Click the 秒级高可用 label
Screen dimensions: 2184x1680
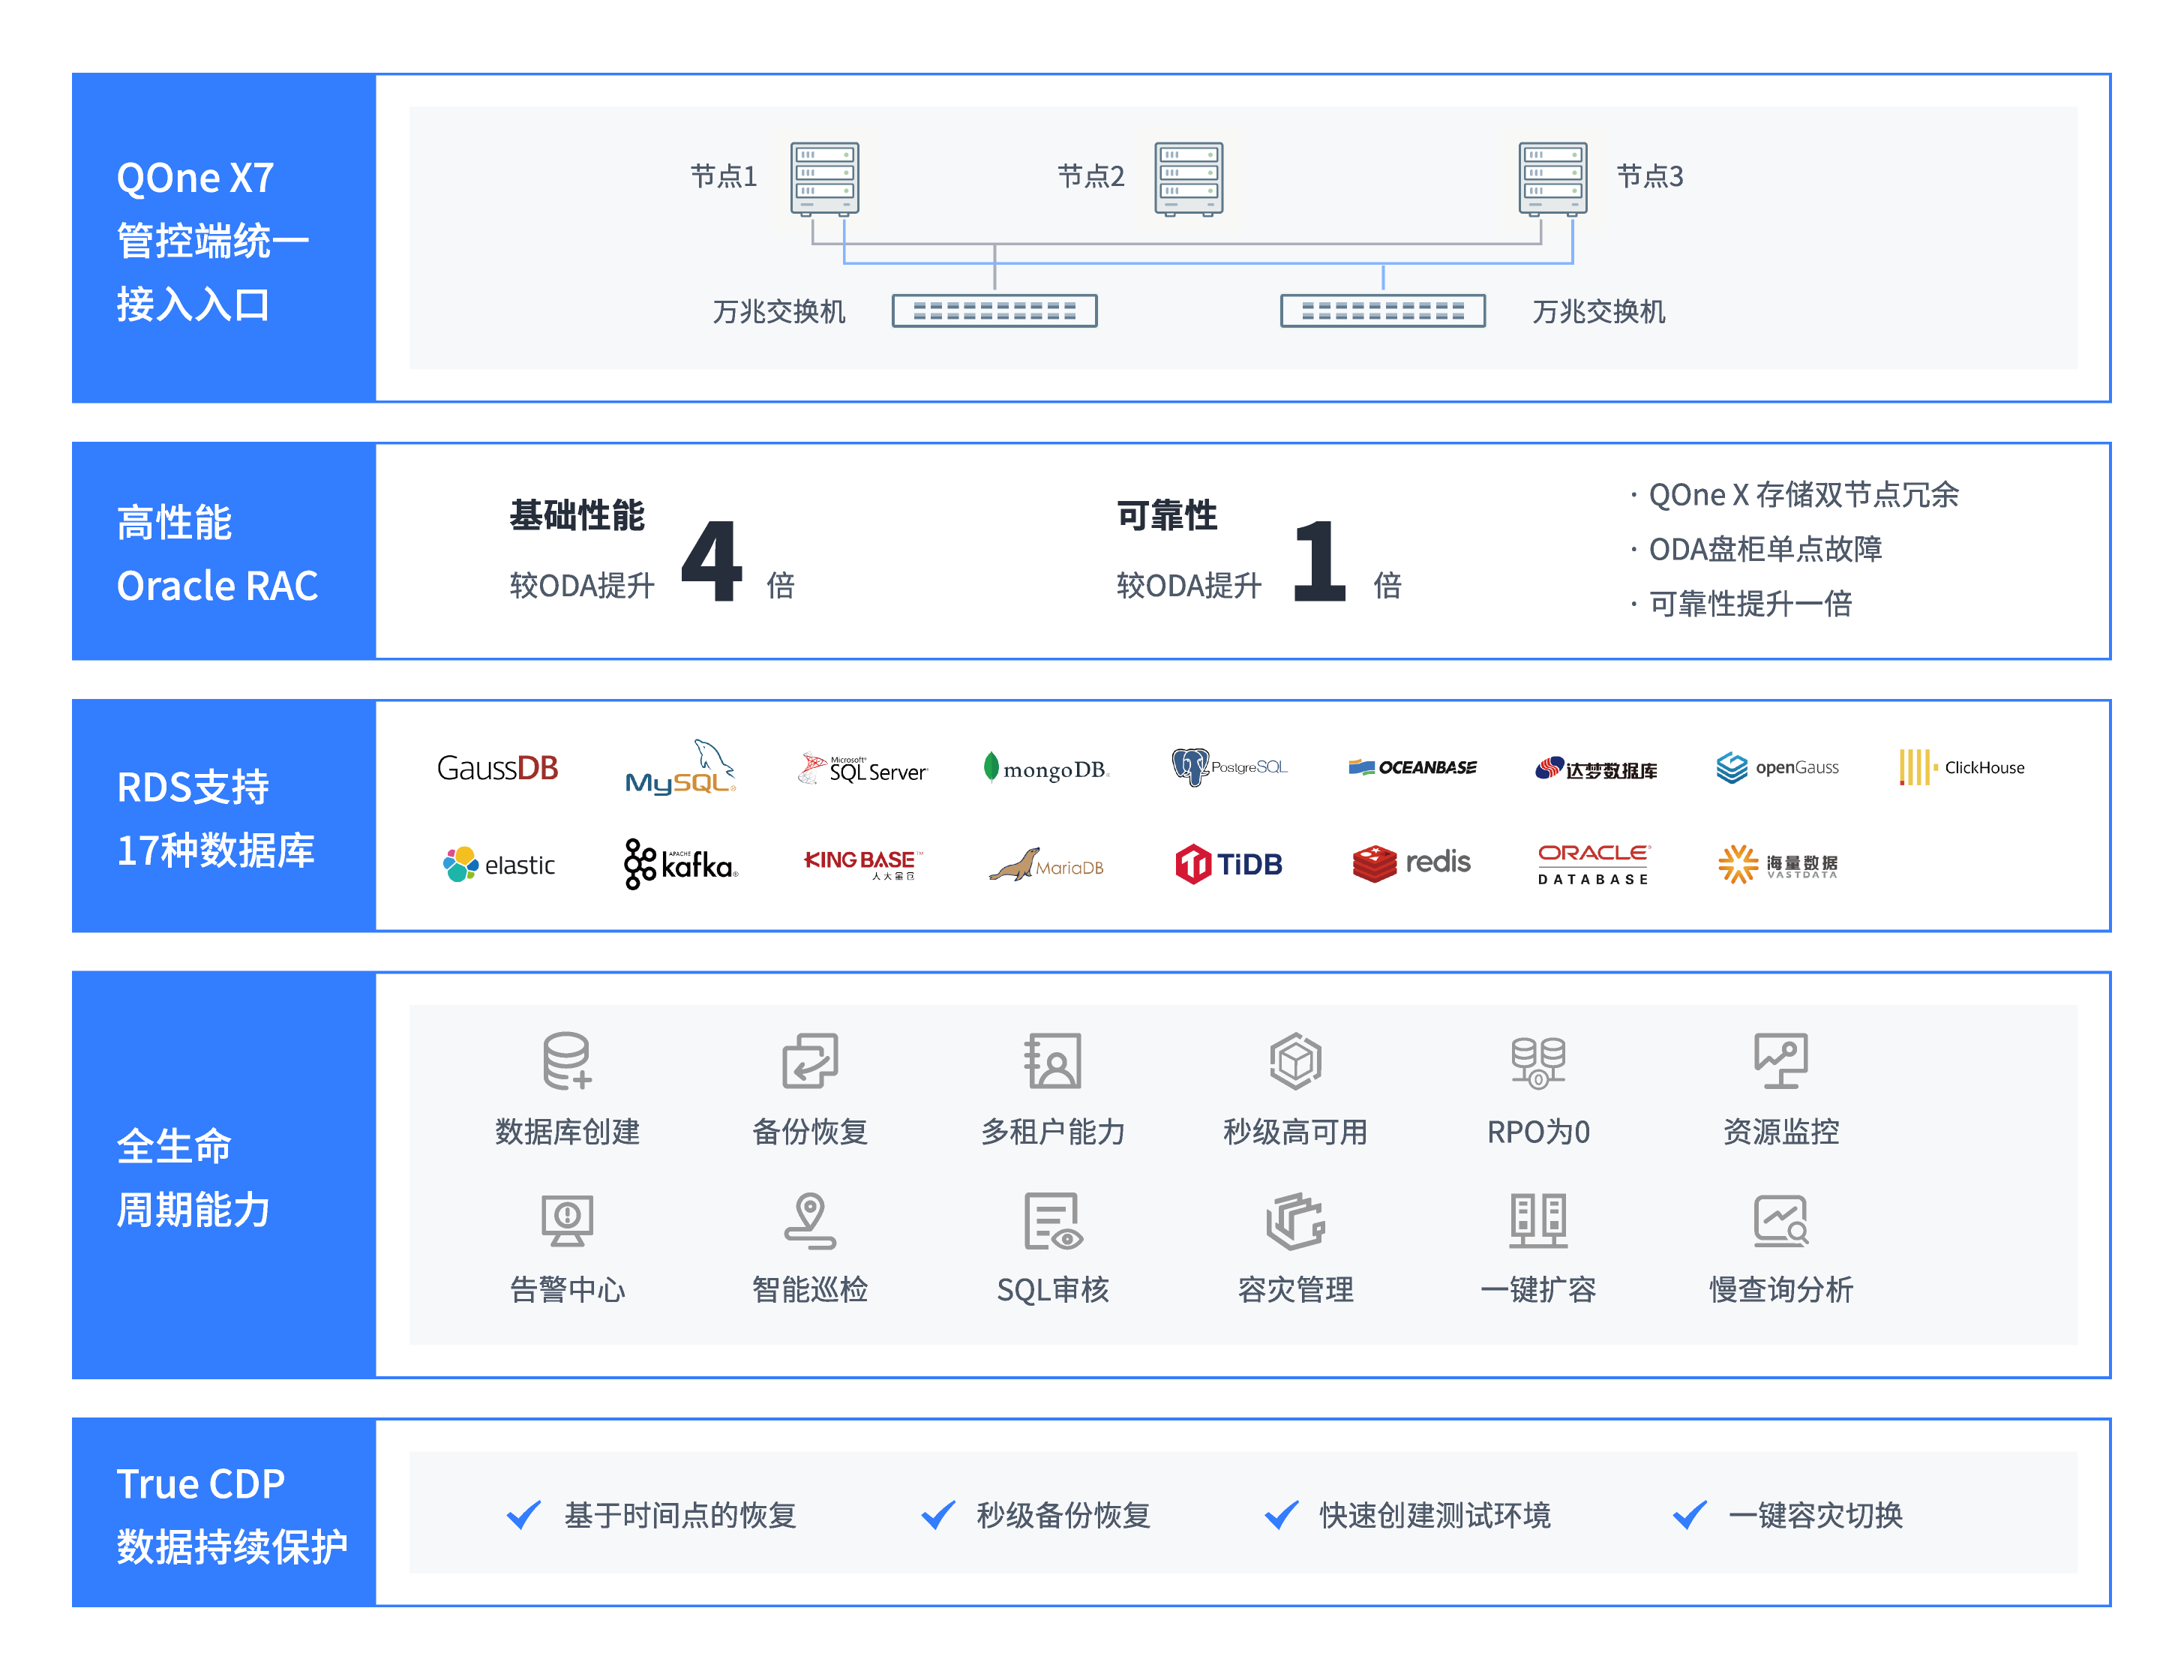pyautogui.click(x=1295, y=1132)
